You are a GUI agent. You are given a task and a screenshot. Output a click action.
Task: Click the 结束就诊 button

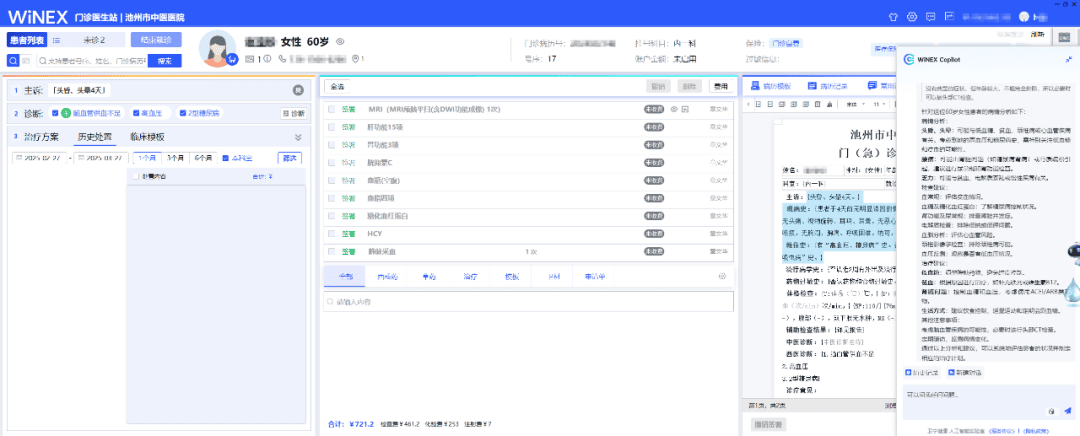[156, 40]
